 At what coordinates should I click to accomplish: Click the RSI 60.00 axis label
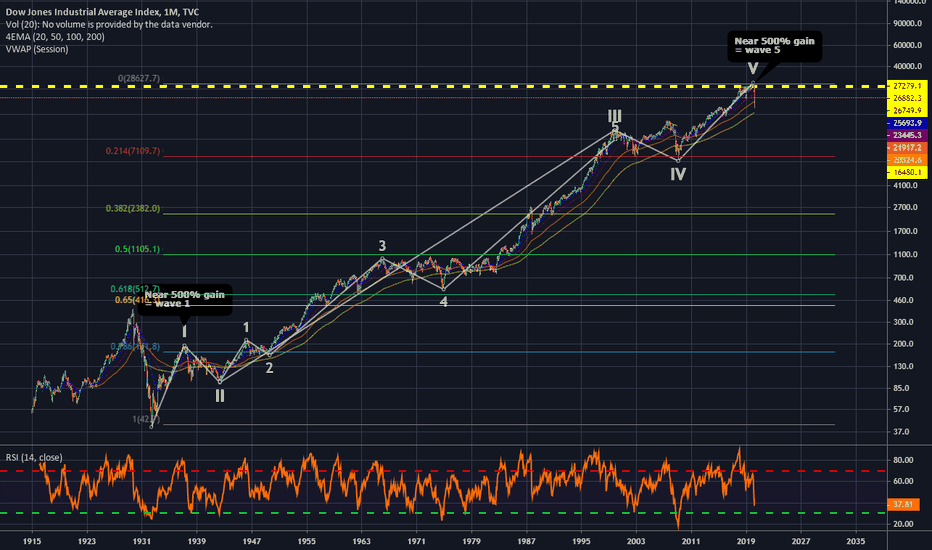pos(903,482)
